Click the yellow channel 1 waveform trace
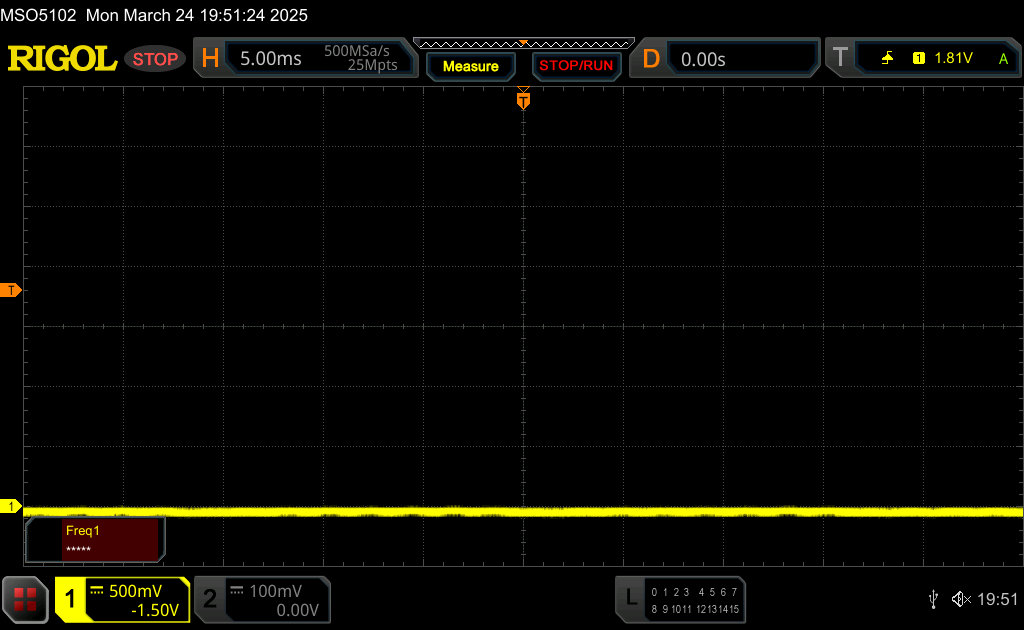 click(x=523, y=512)
